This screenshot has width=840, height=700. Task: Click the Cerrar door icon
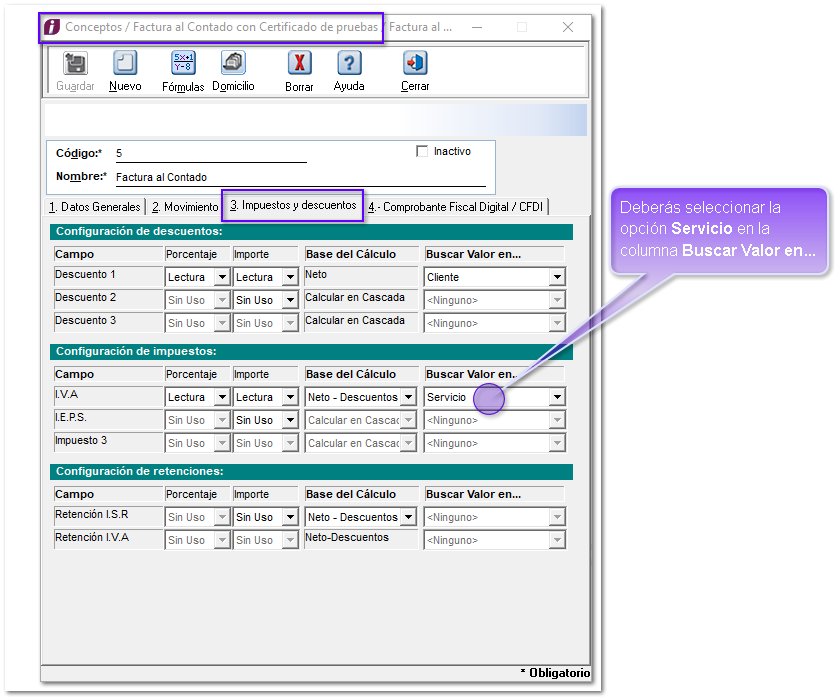pyautogui.click(x=415, y=64)
